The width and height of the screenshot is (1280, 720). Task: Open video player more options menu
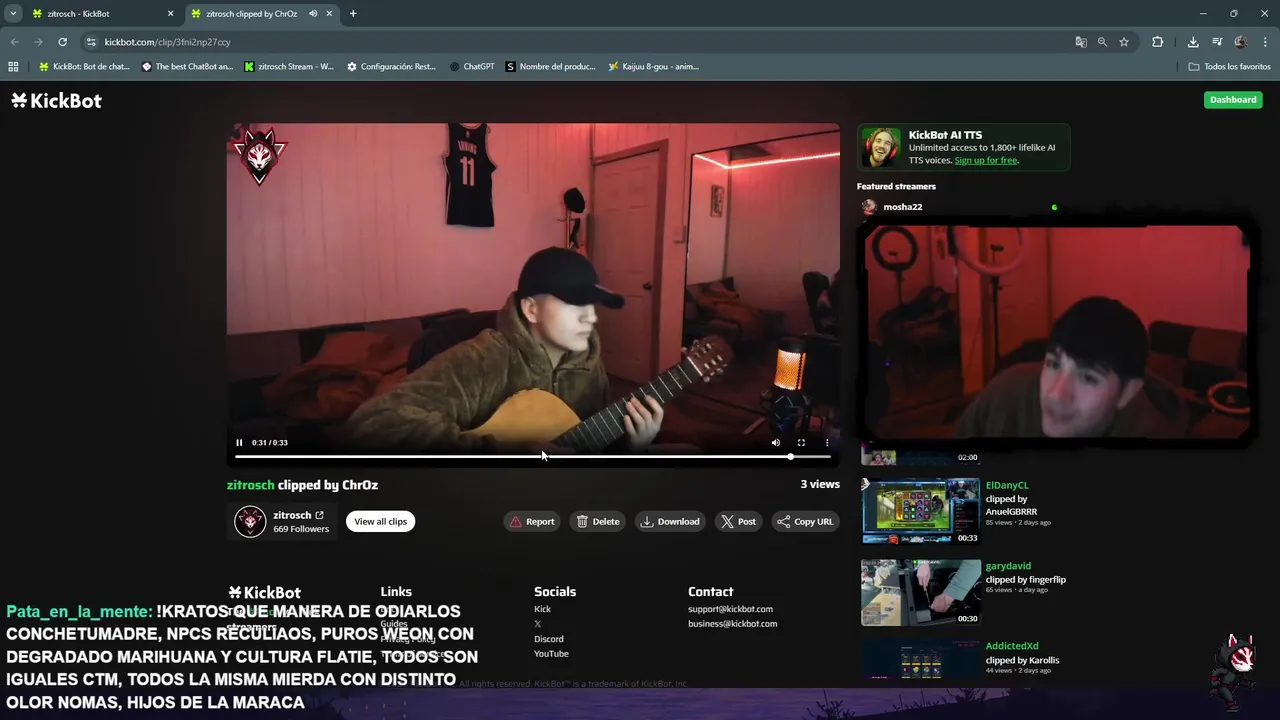pyautogui.click(x=827, y=443)
